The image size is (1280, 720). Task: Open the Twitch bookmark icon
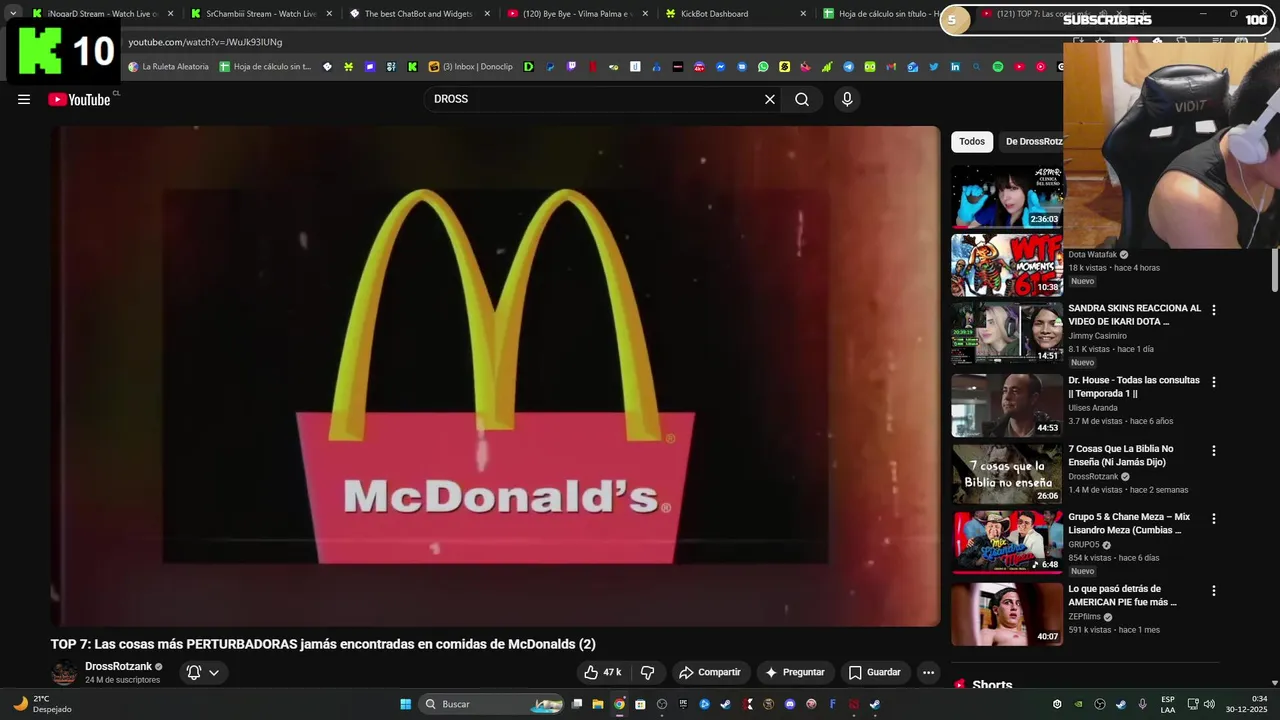coord(572,67)
